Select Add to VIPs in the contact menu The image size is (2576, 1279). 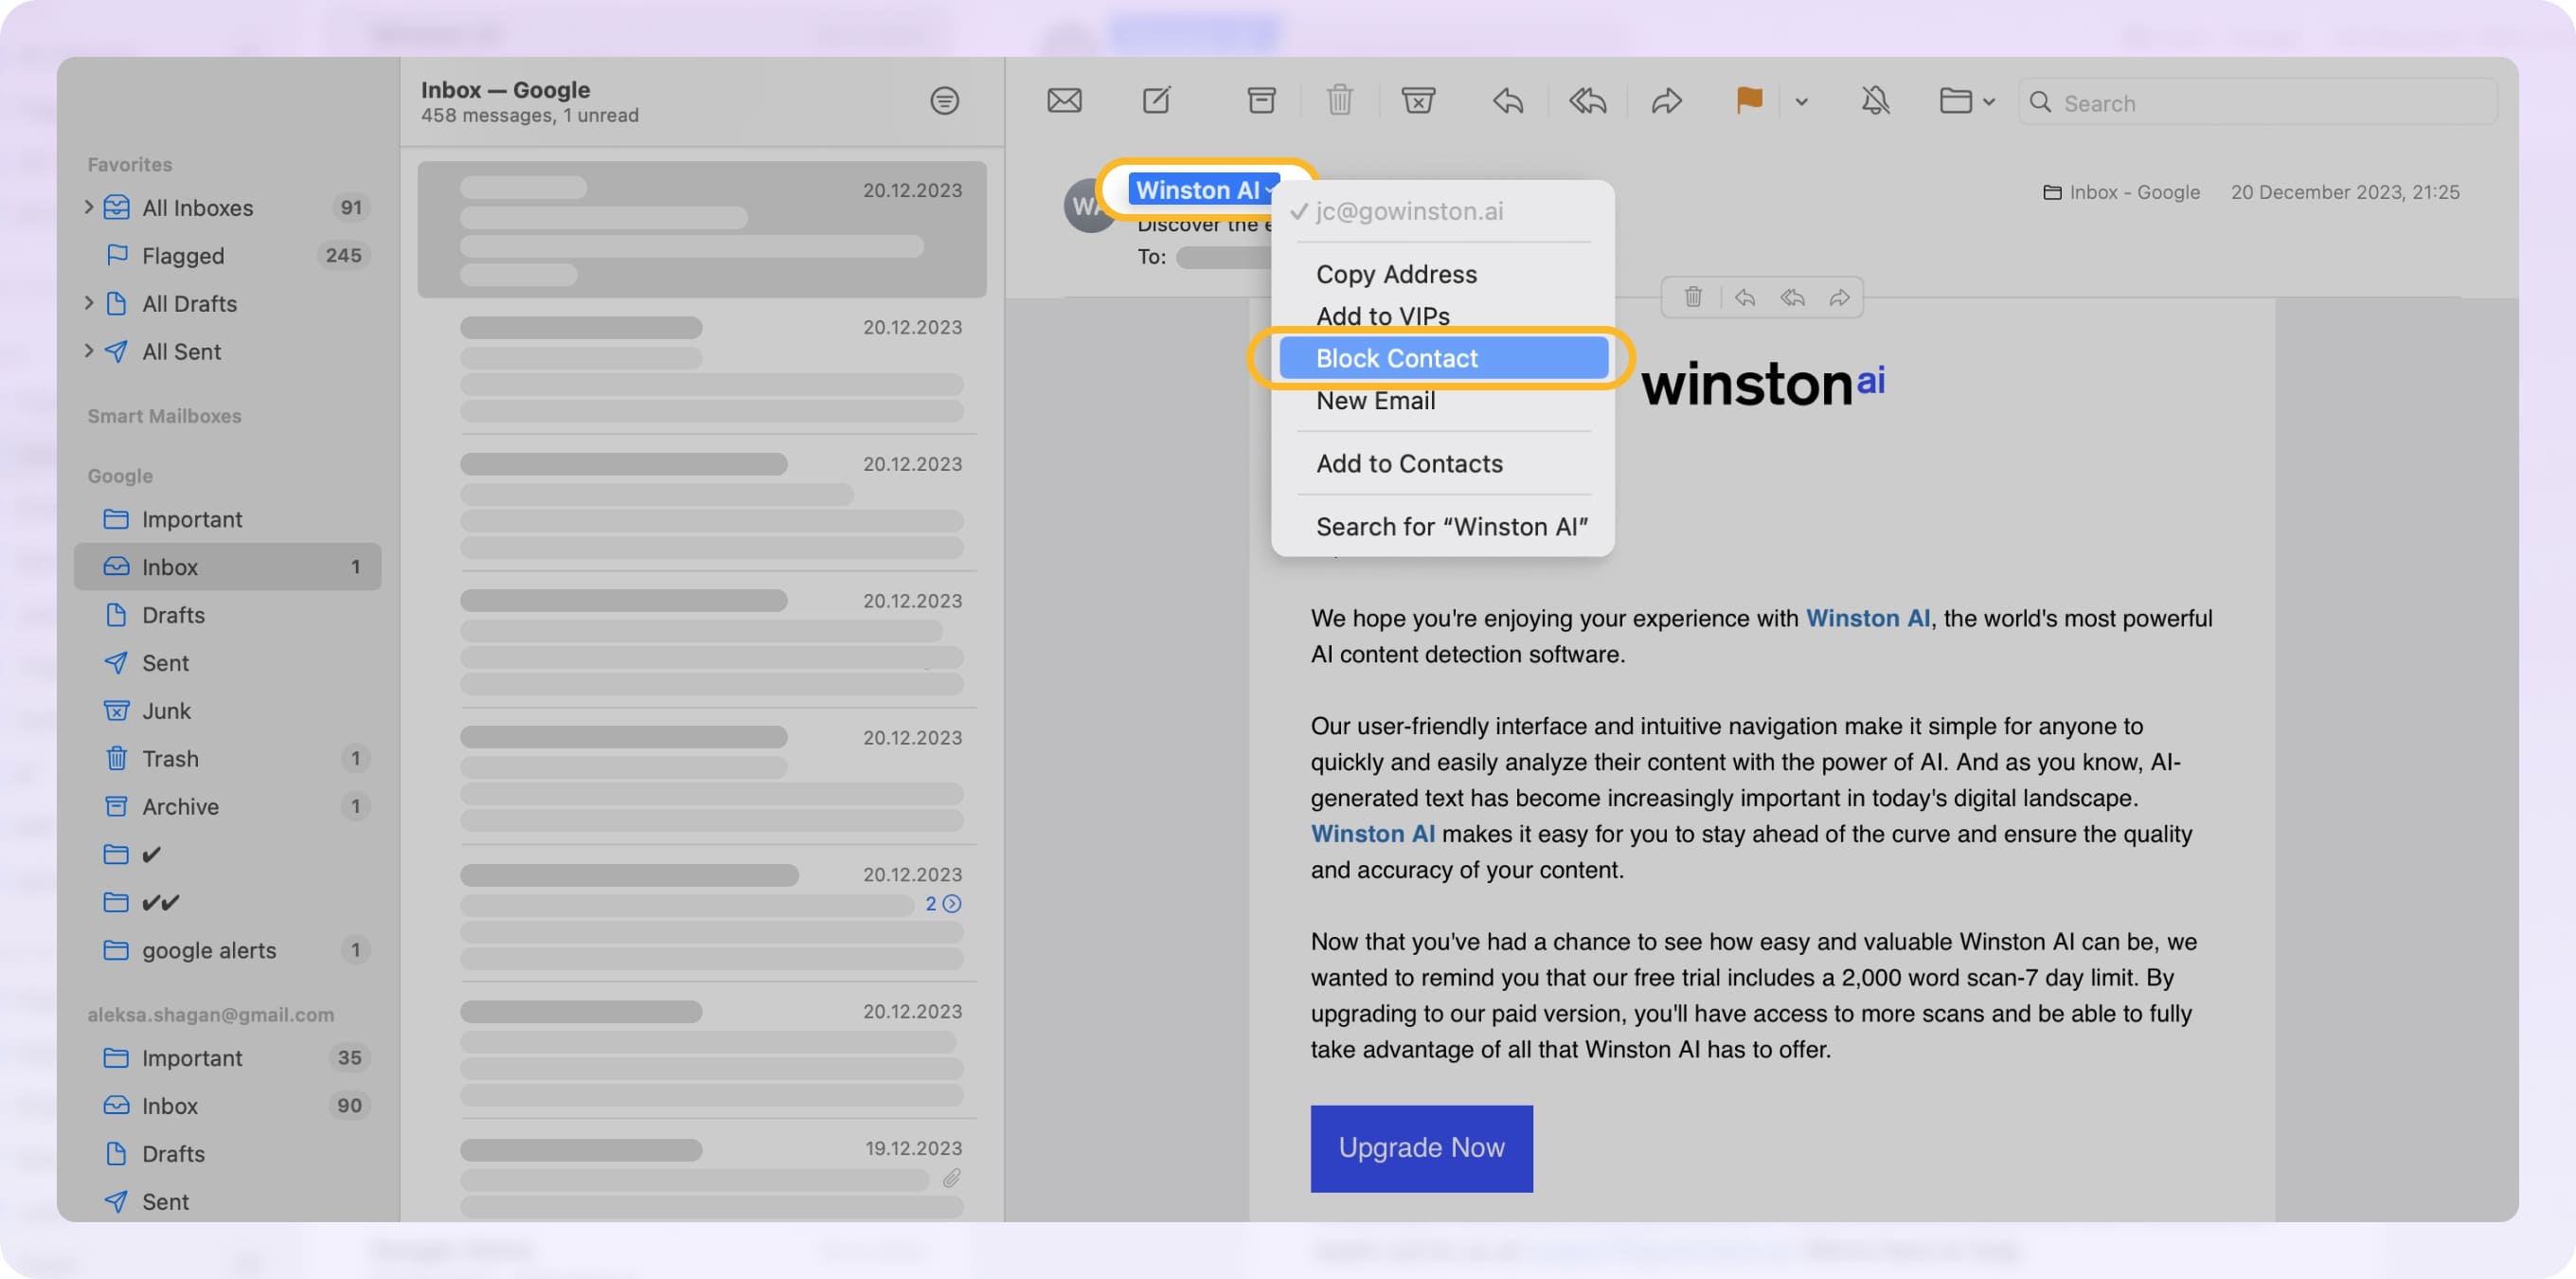tap(1383, 315)
